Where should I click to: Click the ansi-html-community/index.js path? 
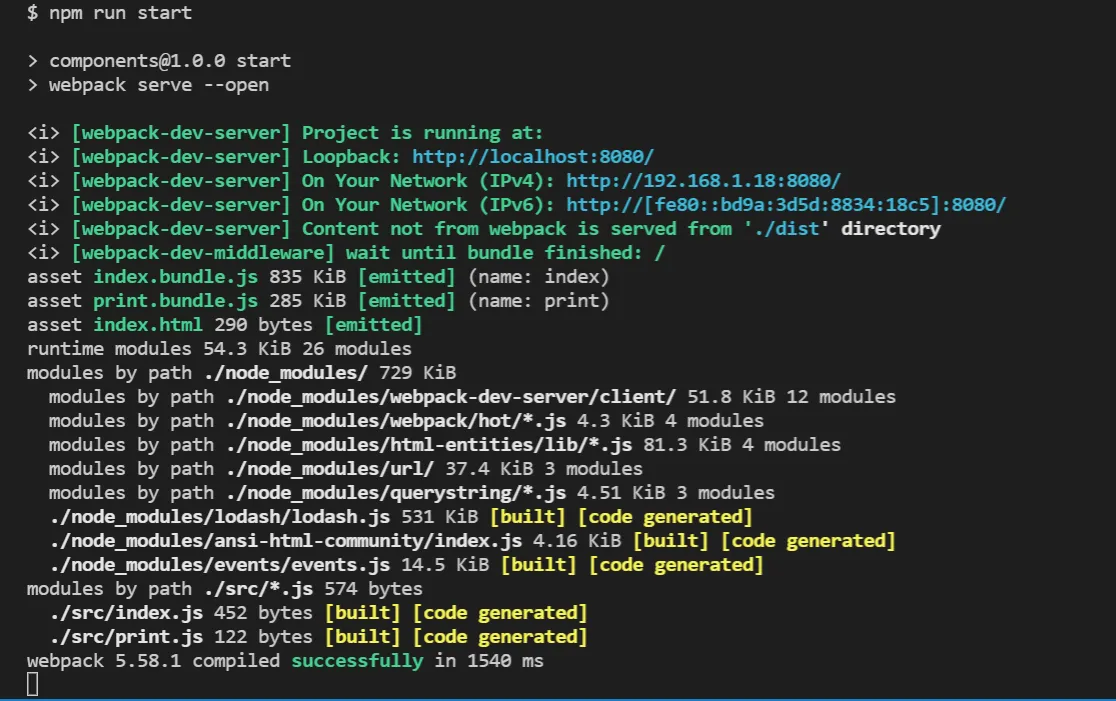(285, 542)
